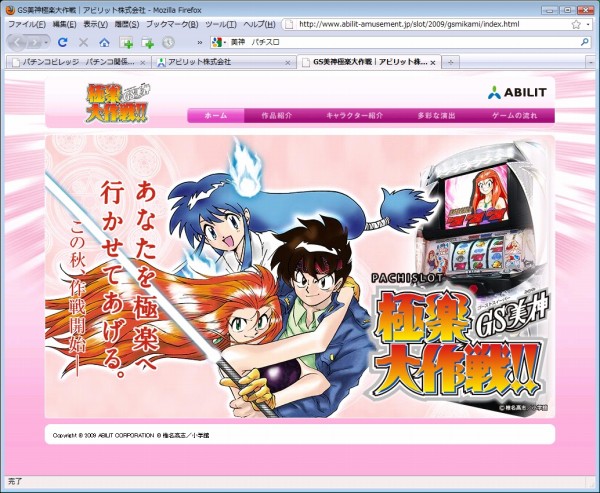This screenshot has height=493, width=600.
Task: Open the Google search engine dropdown
Action: coord(219,42)
